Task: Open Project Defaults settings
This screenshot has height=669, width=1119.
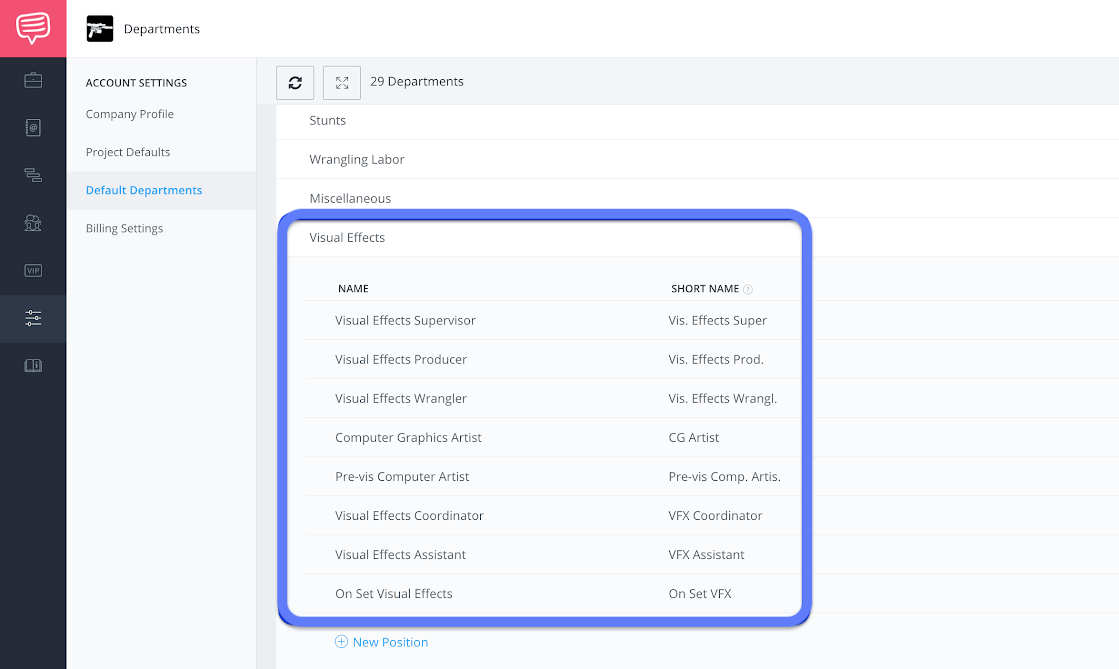Action: [x=128, y=152]
